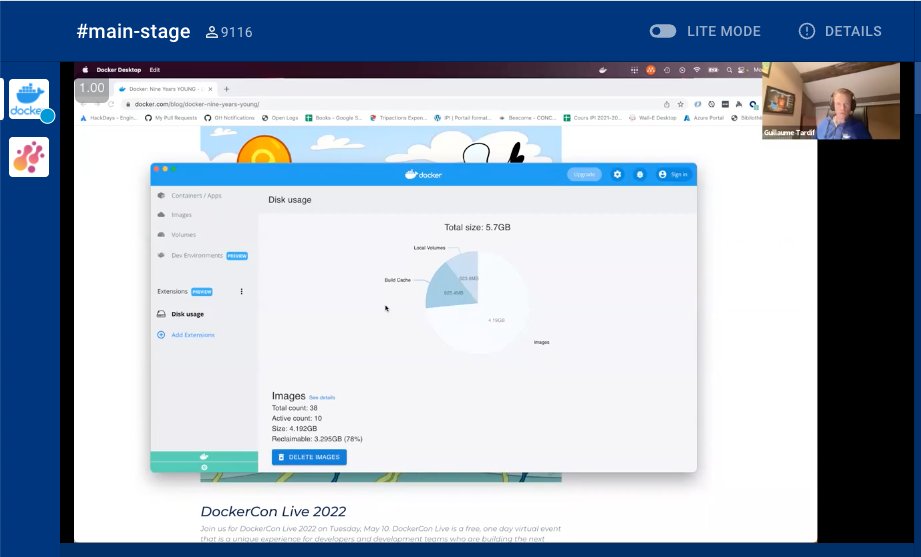Open the My Pull Requests bookmark
The width and height of the screenshot is (921, 557).
[171, 118]
